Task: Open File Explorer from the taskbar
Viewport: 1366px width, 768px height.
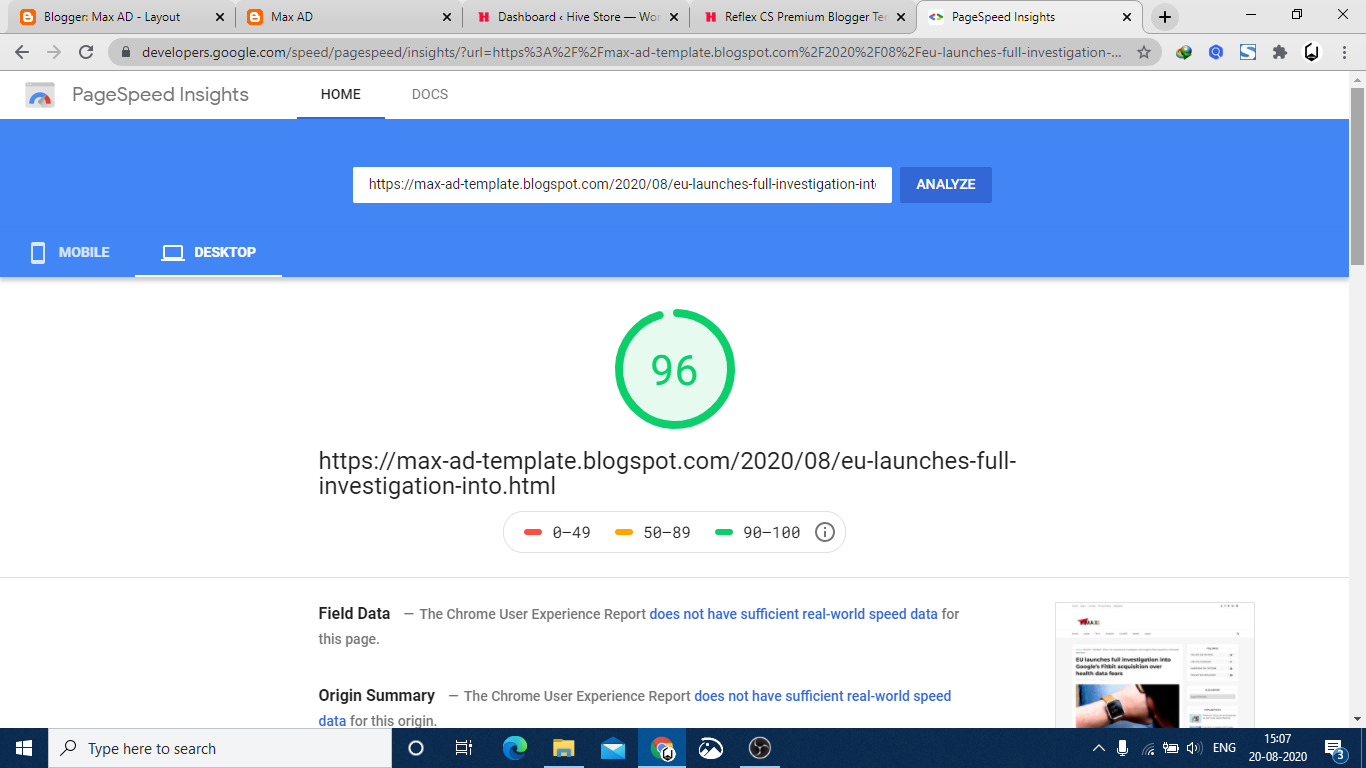Action: 564,748
